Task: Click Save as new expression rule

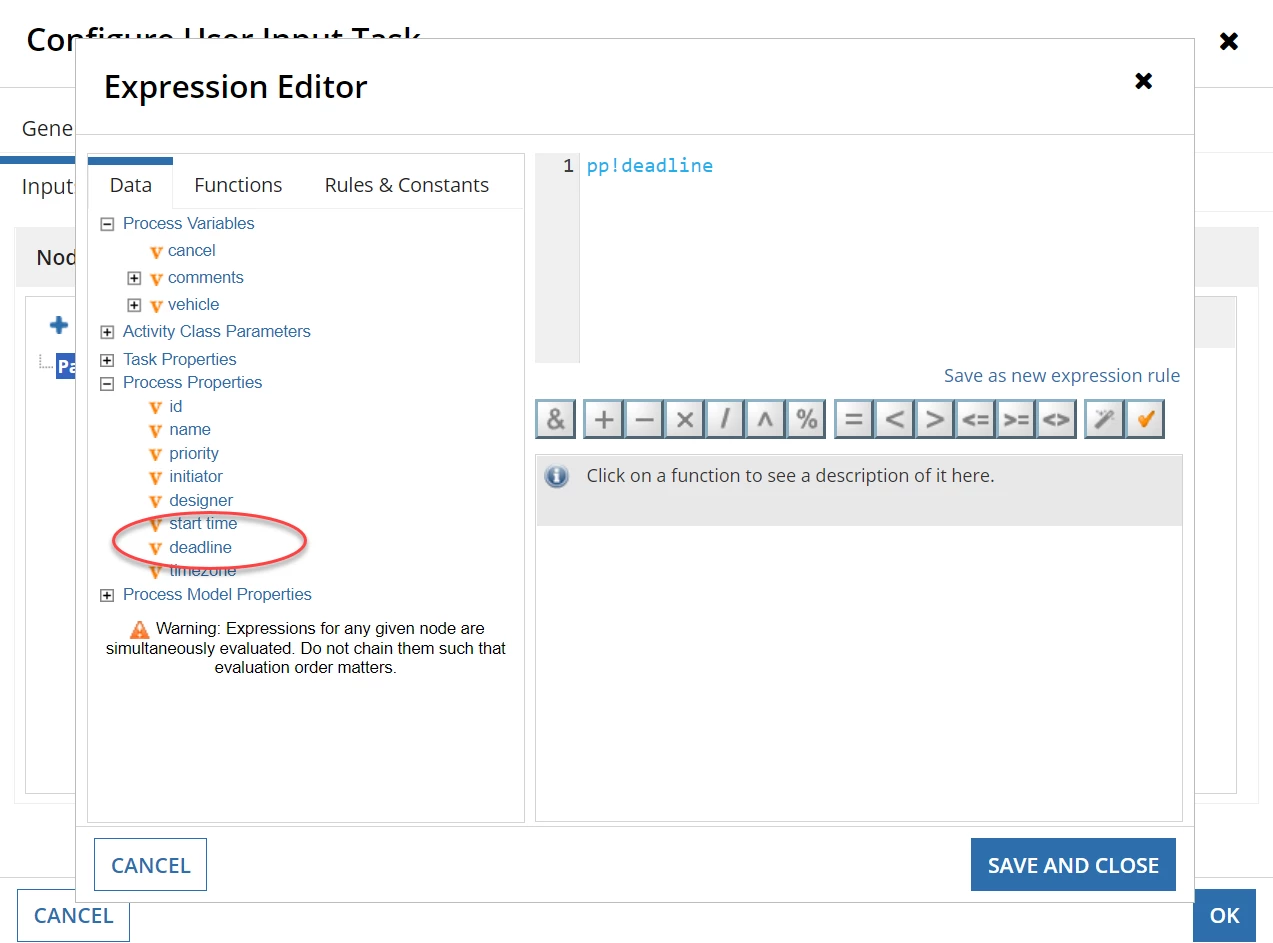Action: click(1062, 376)
